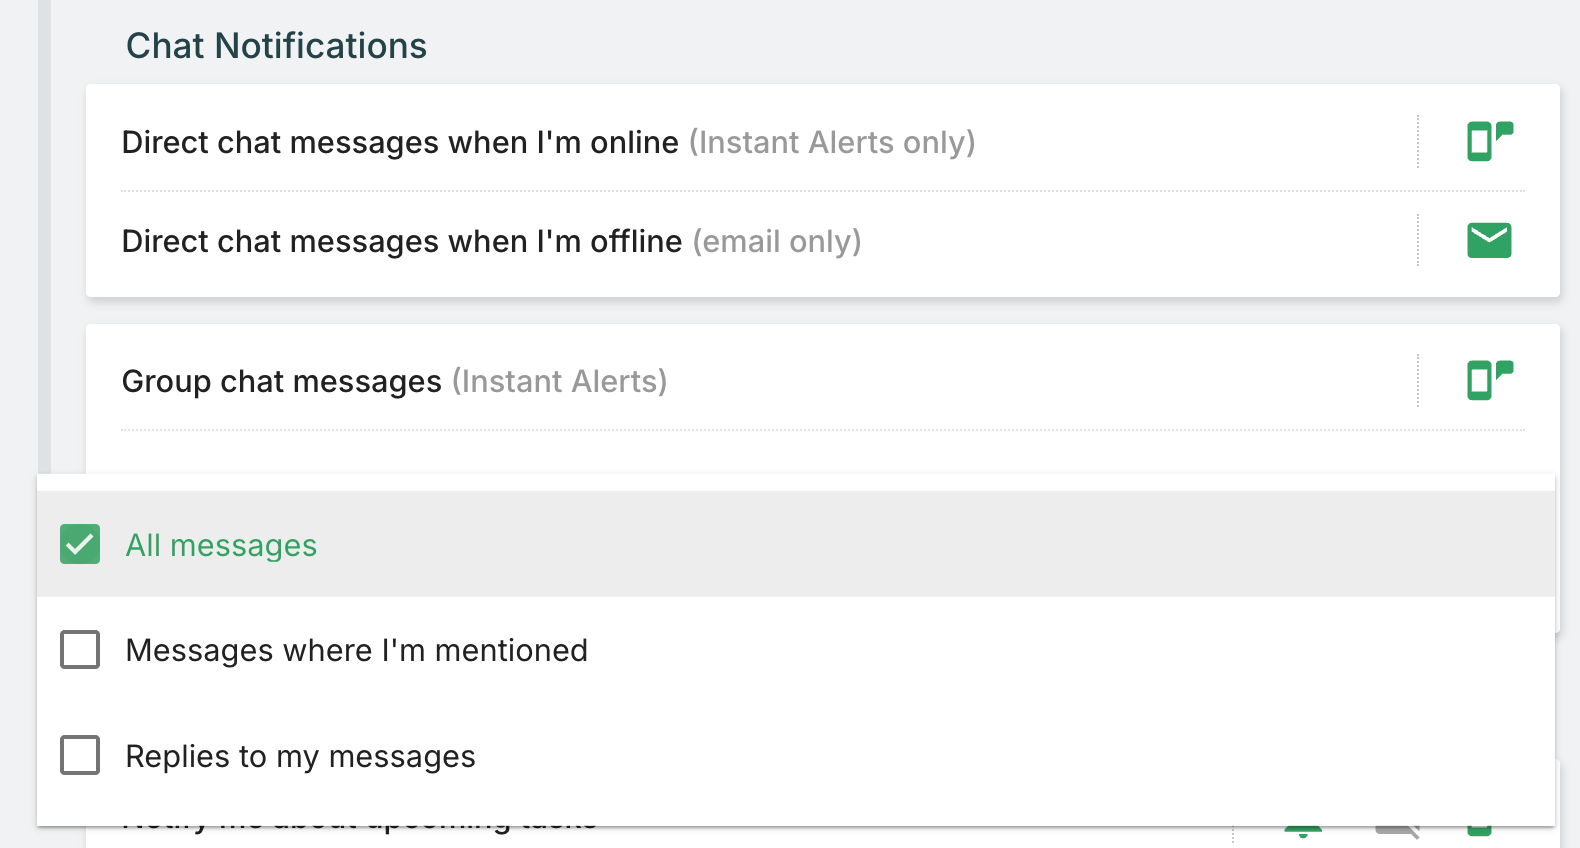Viewport: 1580px width, 848px height.
Task: Choose the Messages where I'm mentioned label
Action: (x=356, y=650)
